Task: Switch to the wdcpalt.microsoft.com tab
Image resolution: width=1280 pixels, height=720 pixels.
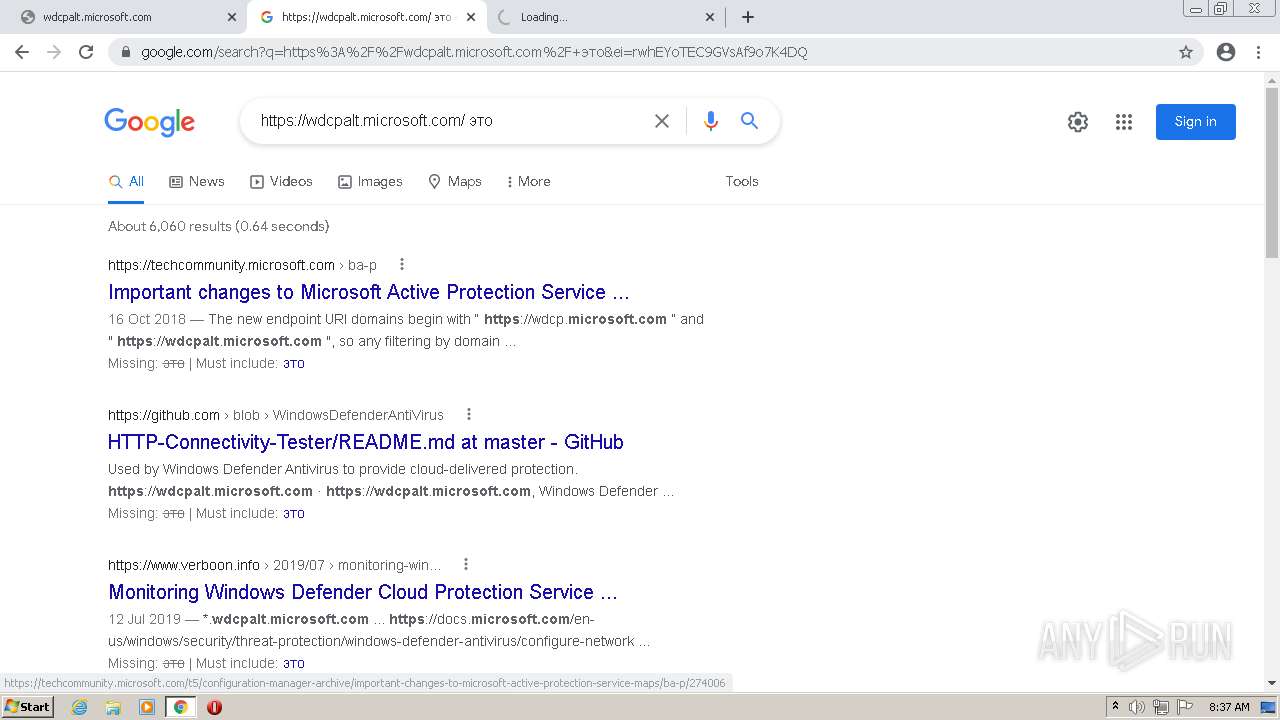Action: click(x=125, y=17)
